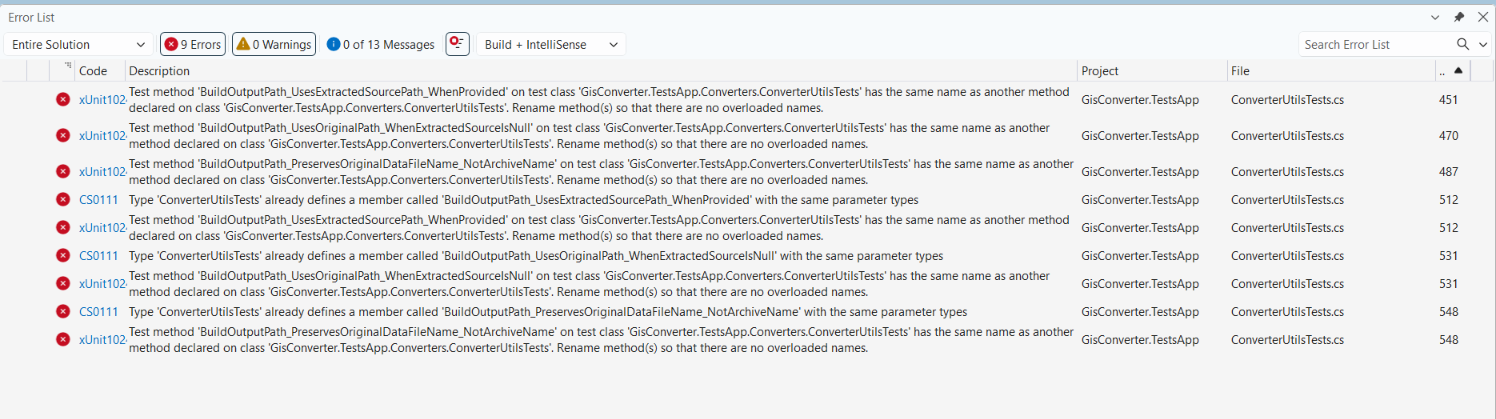Image resolution: width=1496 pixels, height=419 pixels.
Task: Select the 548 line cell in xUnit1024 row
Action: point(1448,340)
